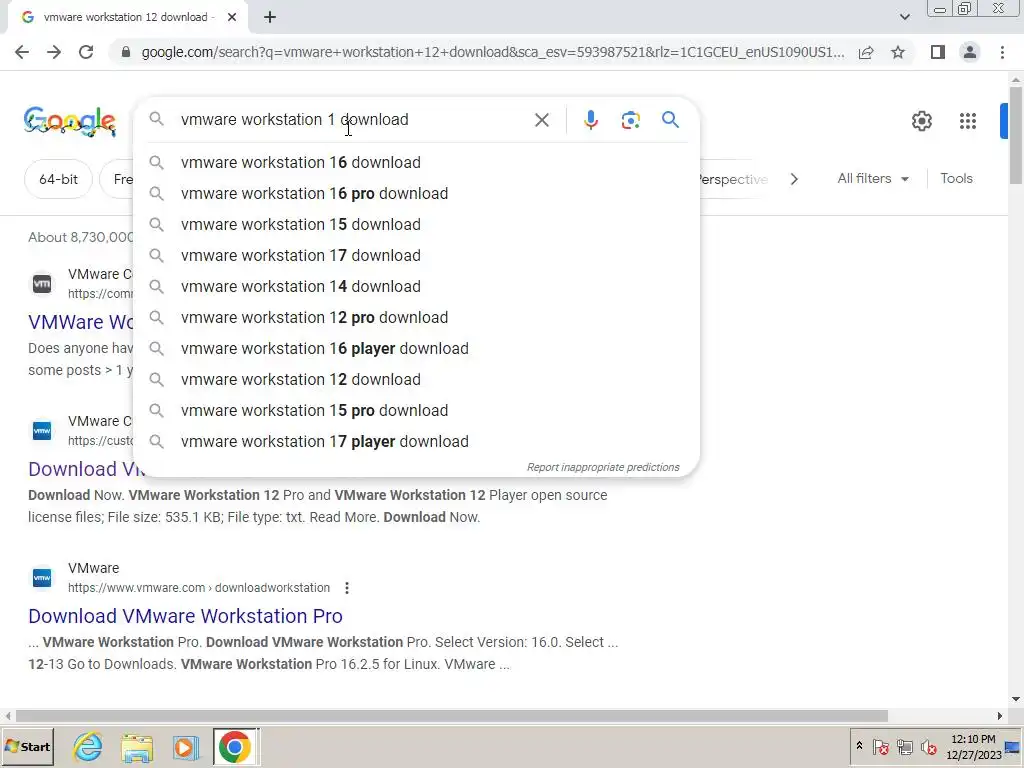Viewport: 1024px width, 768px height.
Task: Launch Internet Explorer from the taskbar
Action: (88, 747)
